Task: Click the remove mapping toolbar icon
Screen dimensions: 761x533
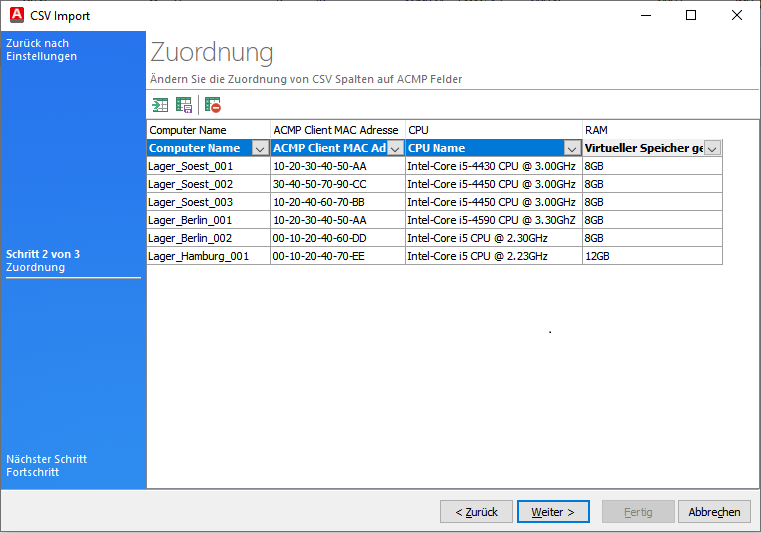Action: [212, 105]
